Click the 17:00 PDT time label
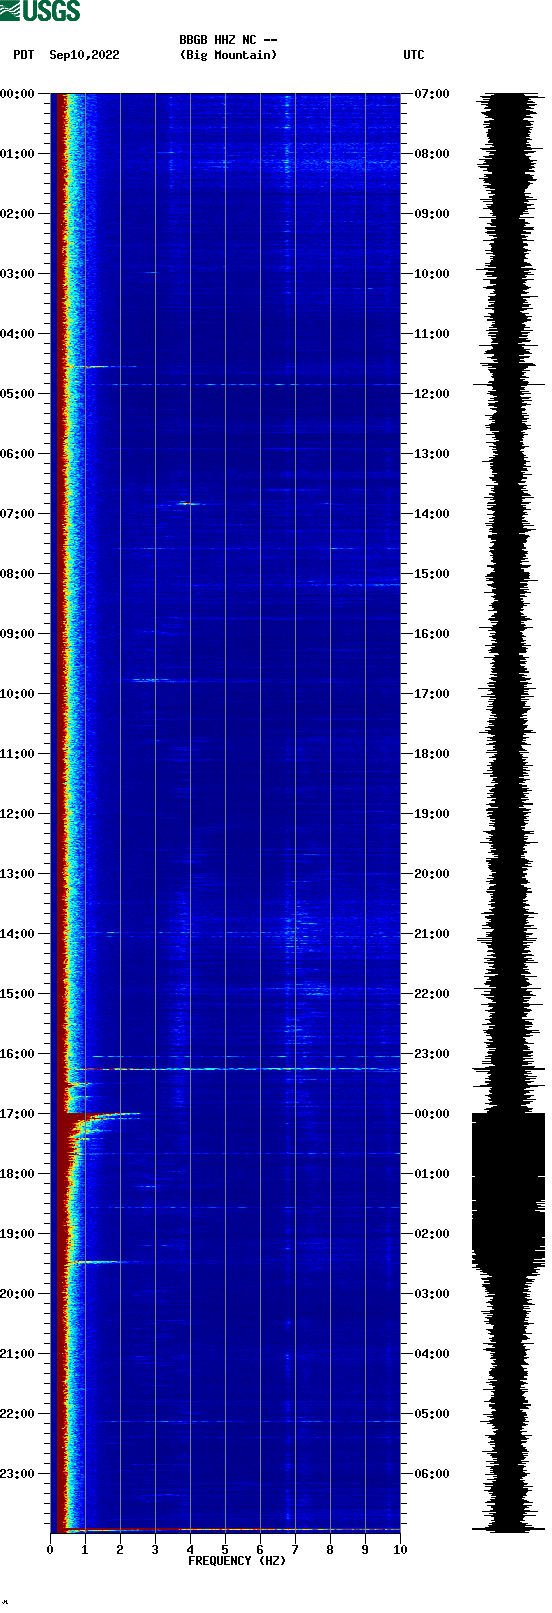Image resolution: width=552 pixels, height=1613 pixels. (17, 1114)
